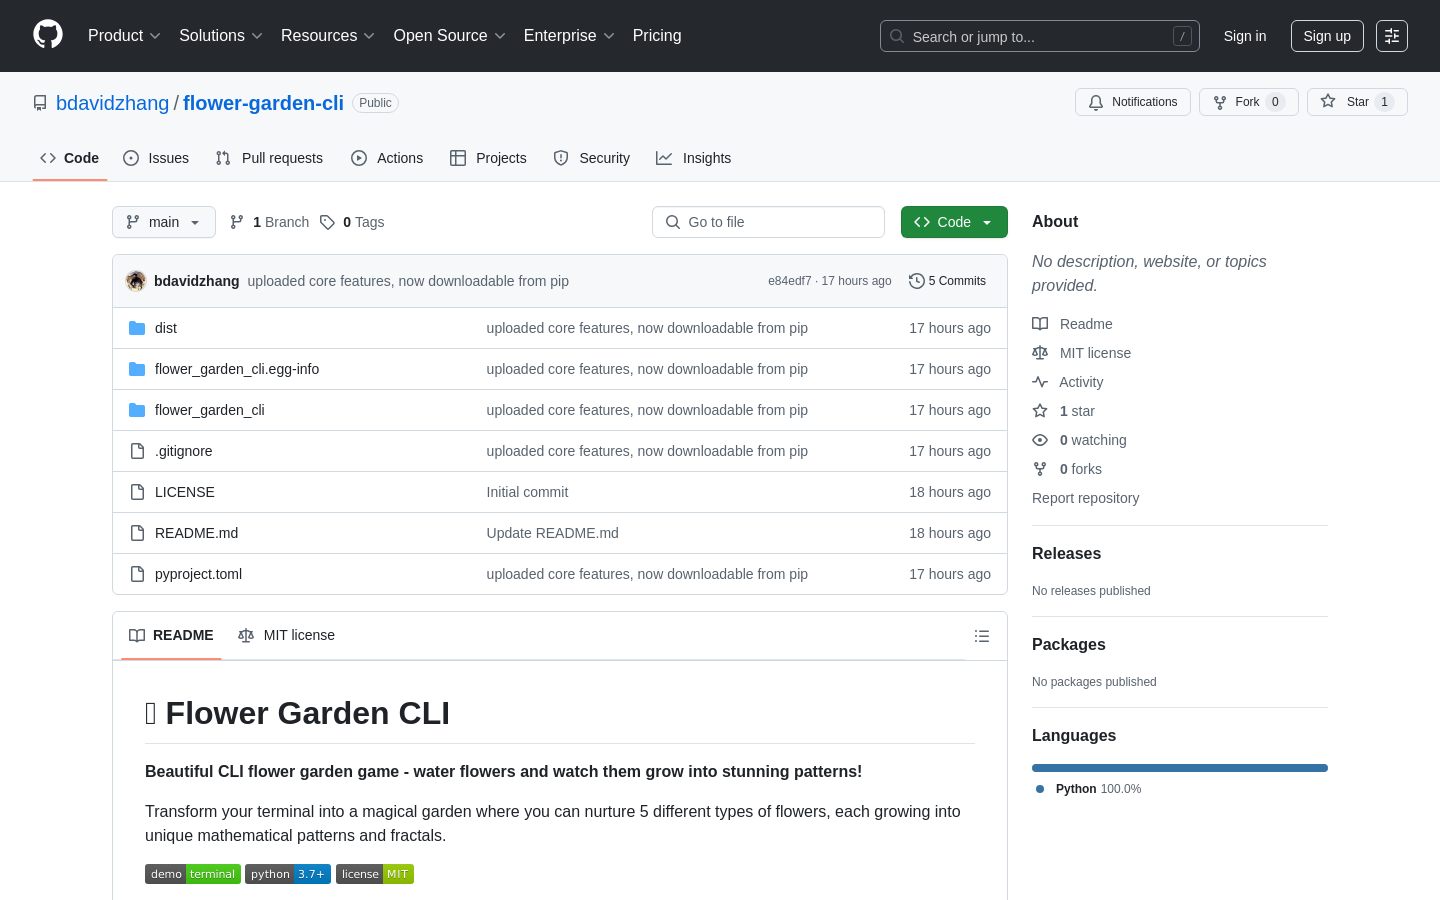Open the Initial commit message link
1440x900 pixels.
[x=527, y=492]
